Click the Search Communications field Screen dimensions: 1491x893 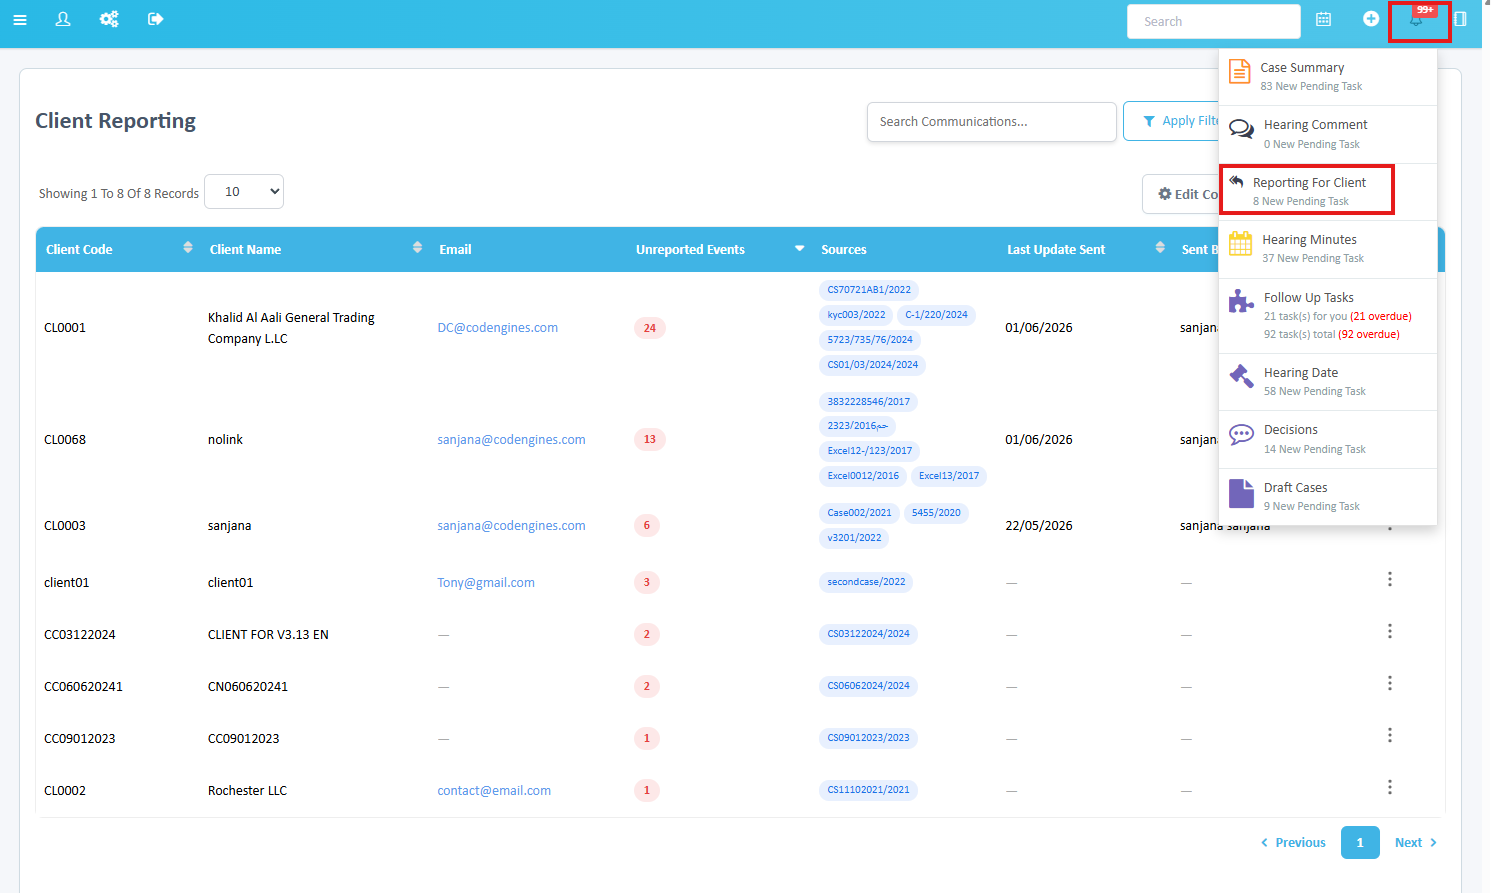coord(991,122)
